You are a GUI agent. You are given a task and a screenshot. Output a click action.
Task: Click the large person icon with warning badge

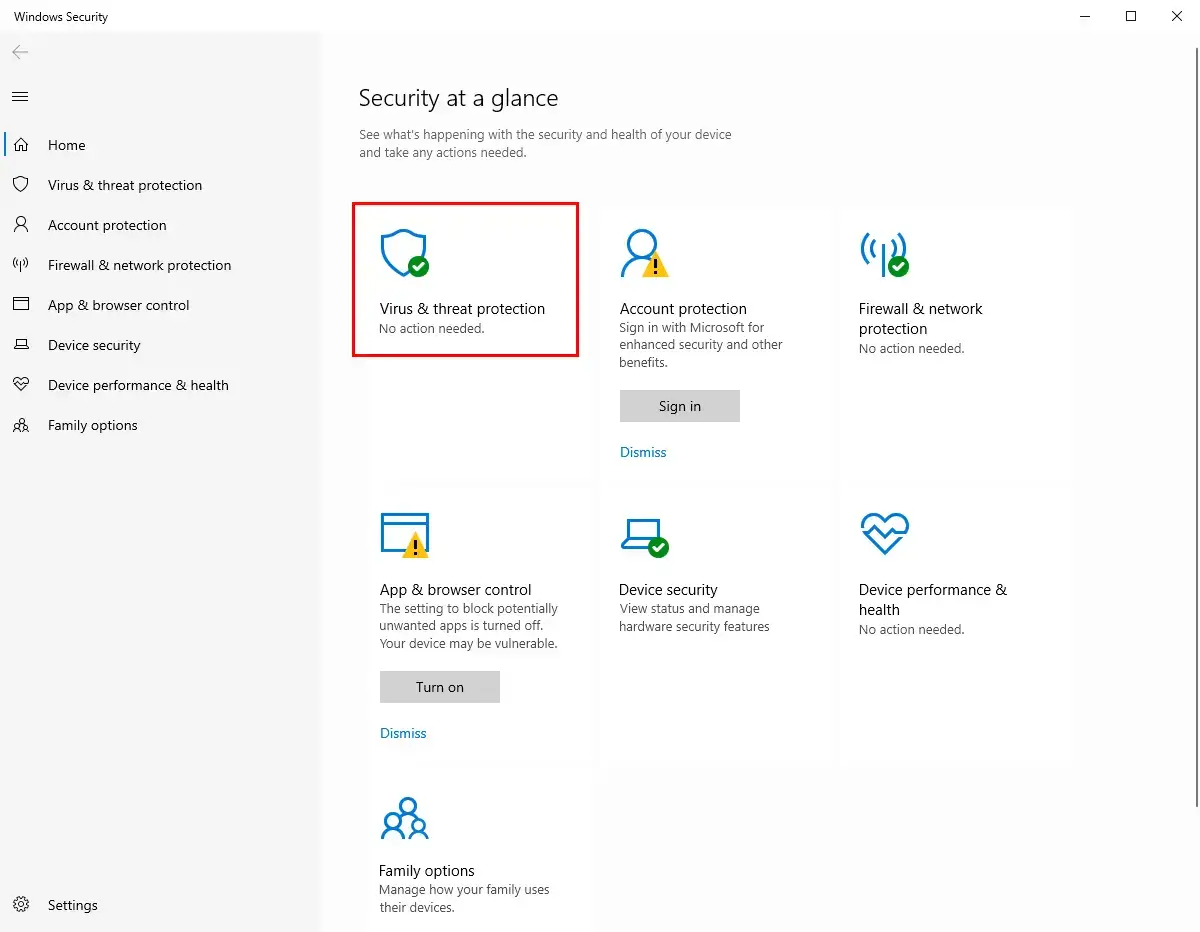pos(644,254)
